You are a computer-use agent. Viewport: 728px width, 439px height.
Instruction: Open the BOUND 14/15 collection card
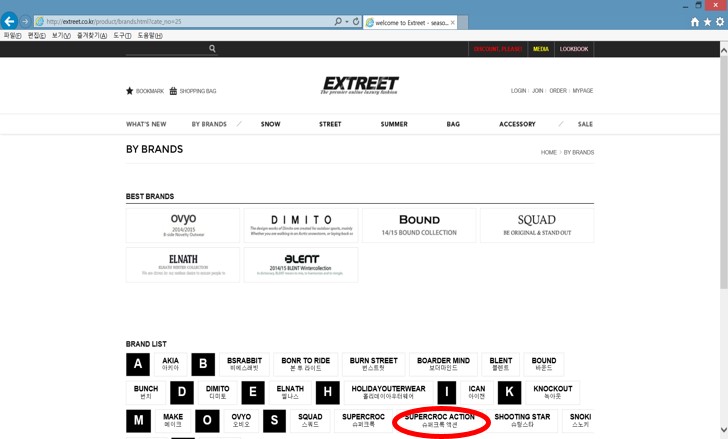pyautogui.click(x=419, y=226)
